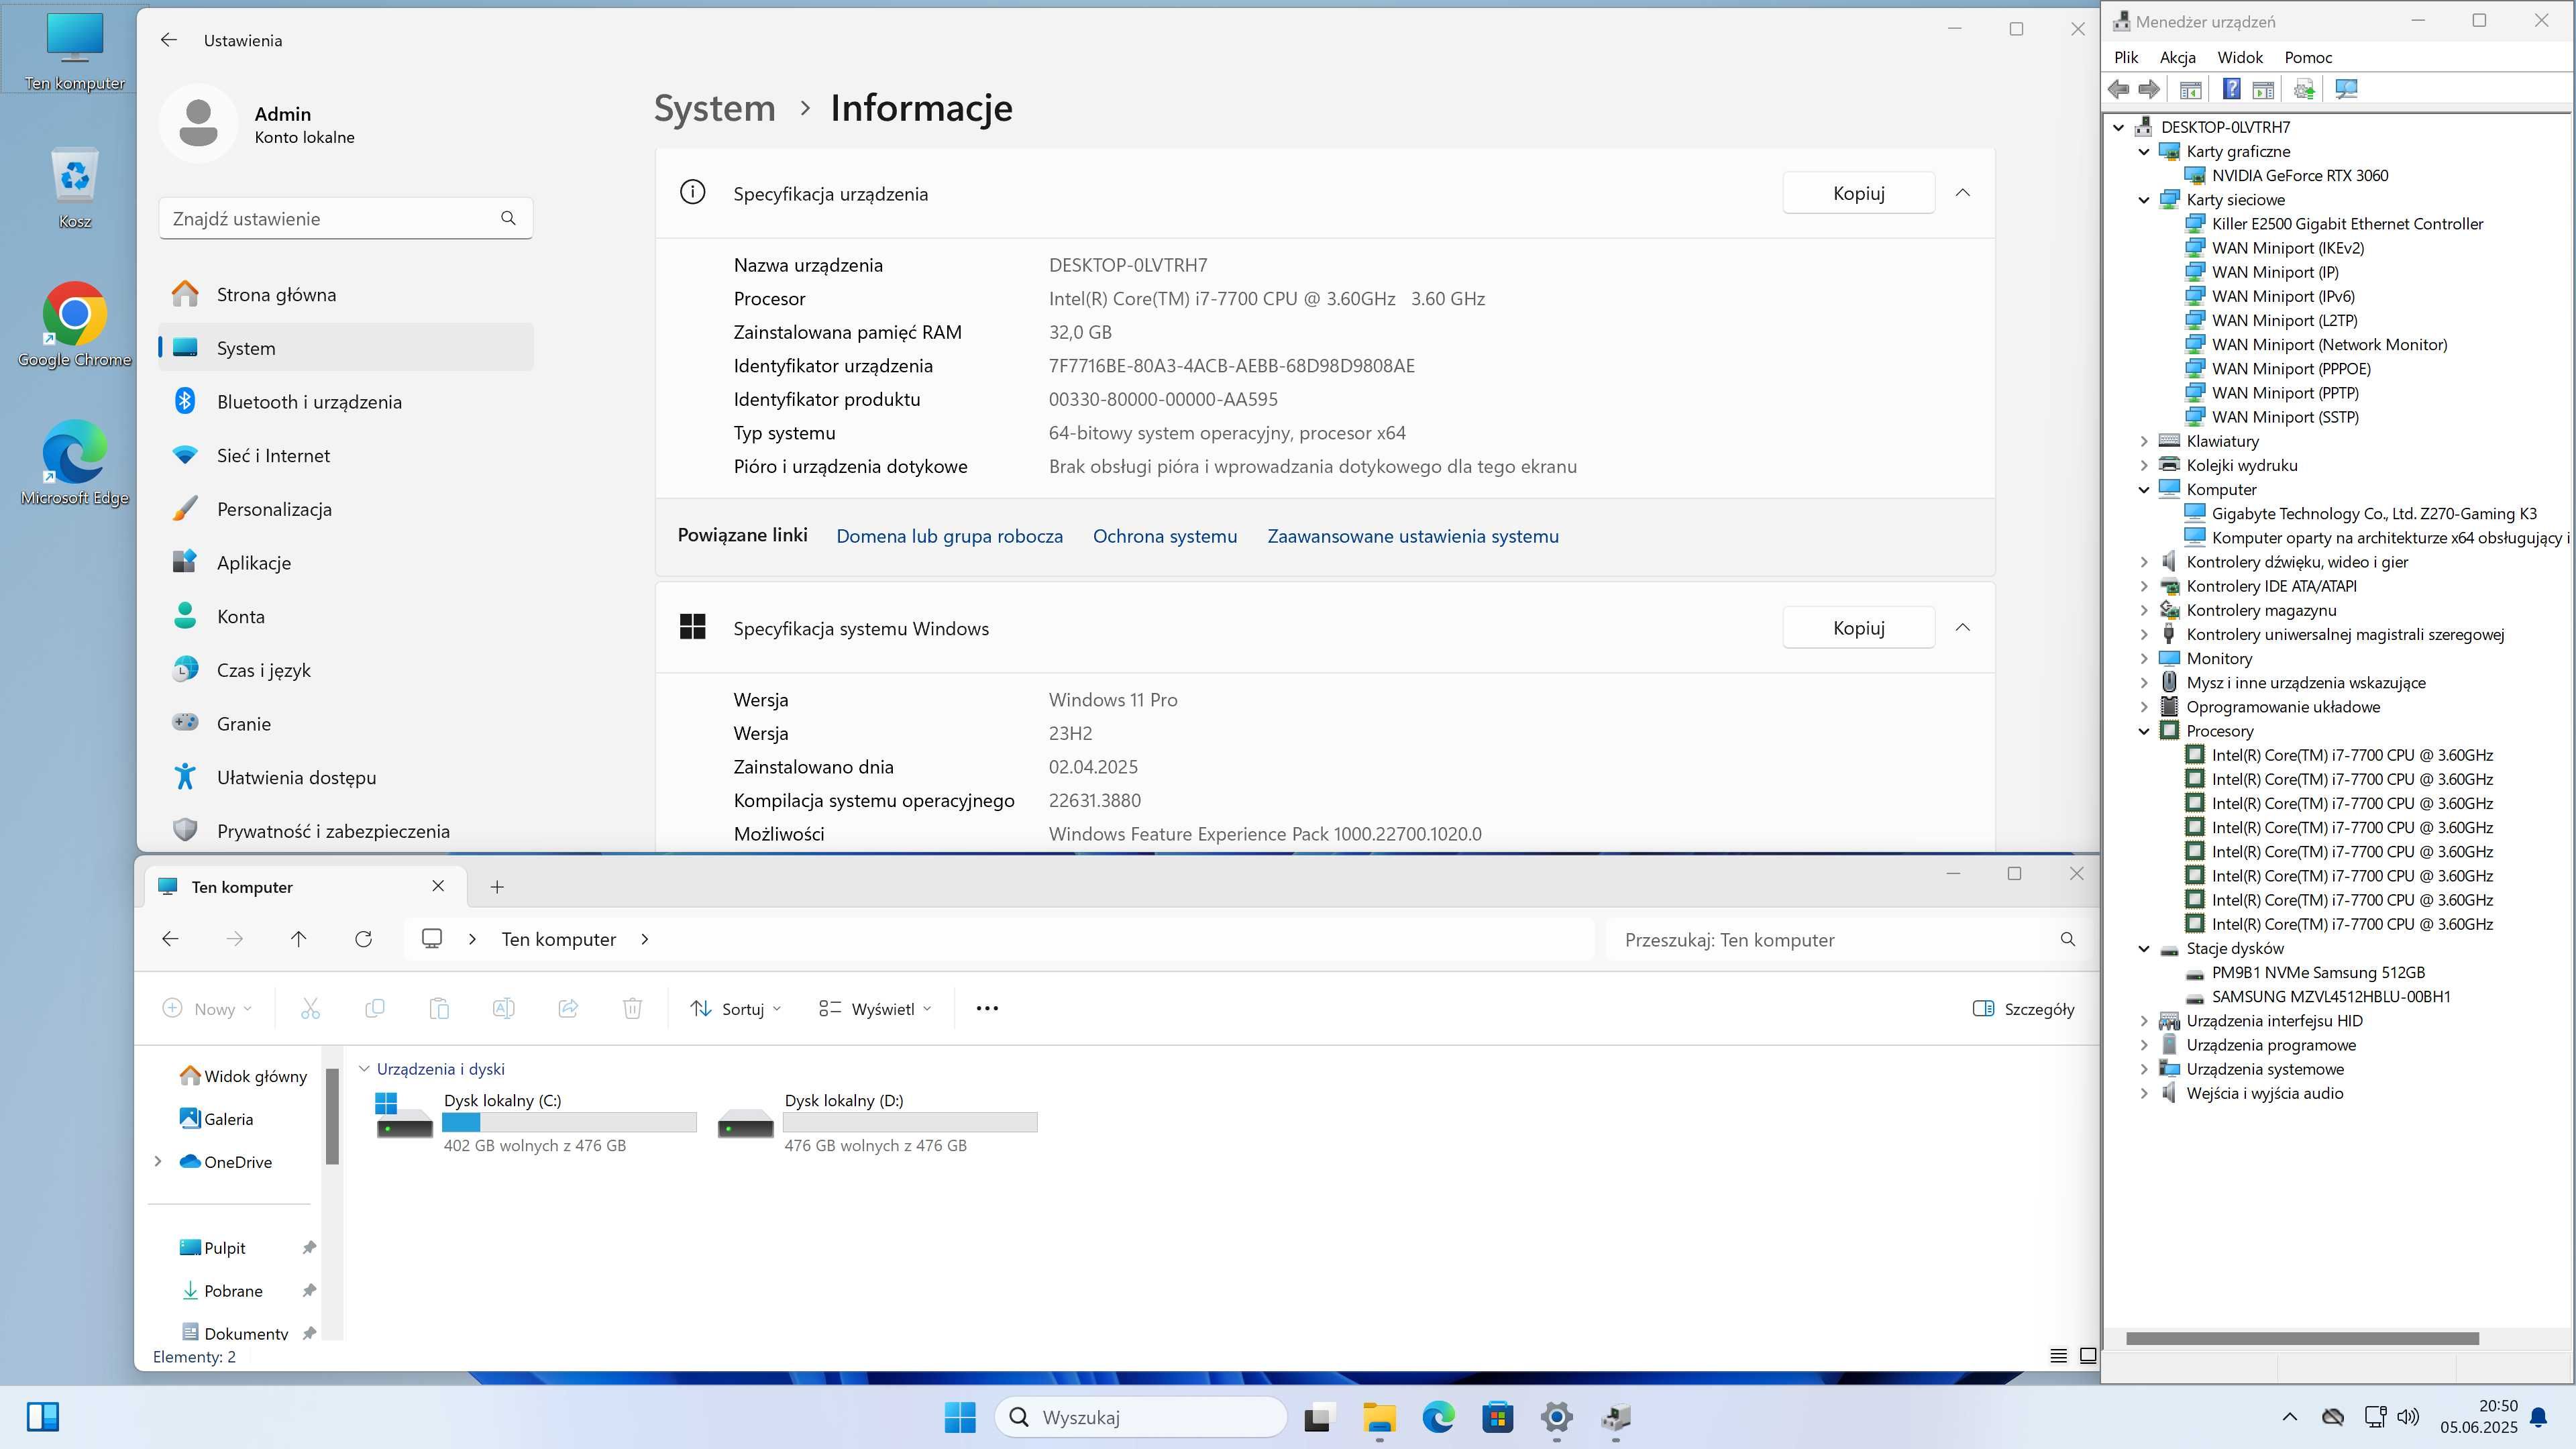
Task: Click Refresh icon in File Explorer
Action: tap(363, 939)
